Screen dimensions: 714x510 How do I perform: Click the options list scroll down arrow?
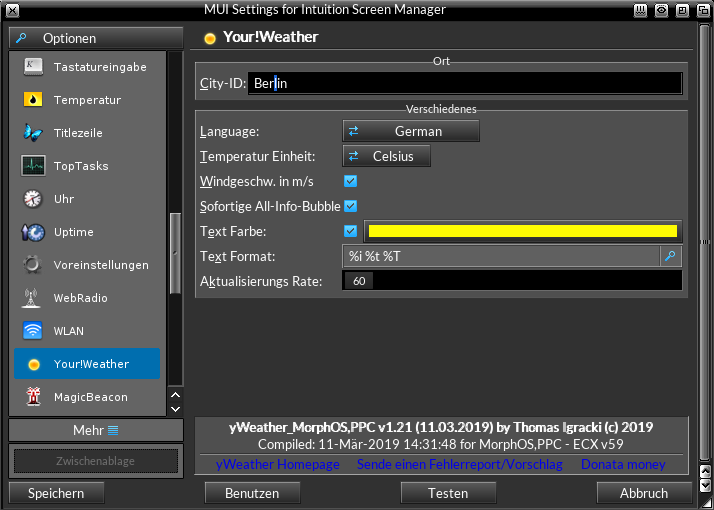175,409
